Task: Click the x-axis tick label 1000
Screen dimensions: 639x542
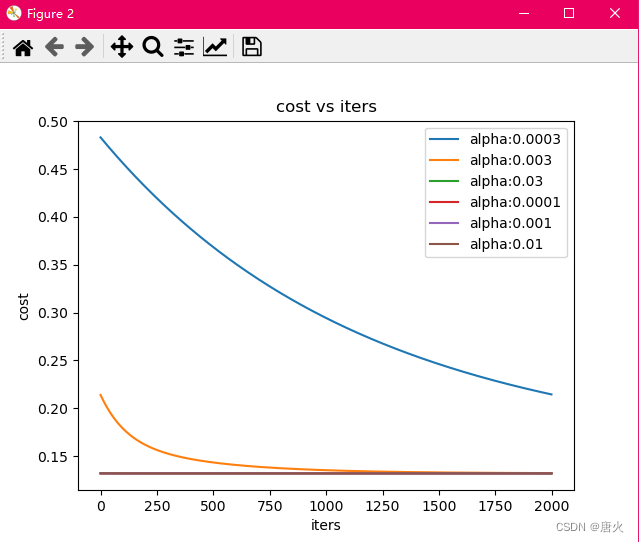Action: 326,506
